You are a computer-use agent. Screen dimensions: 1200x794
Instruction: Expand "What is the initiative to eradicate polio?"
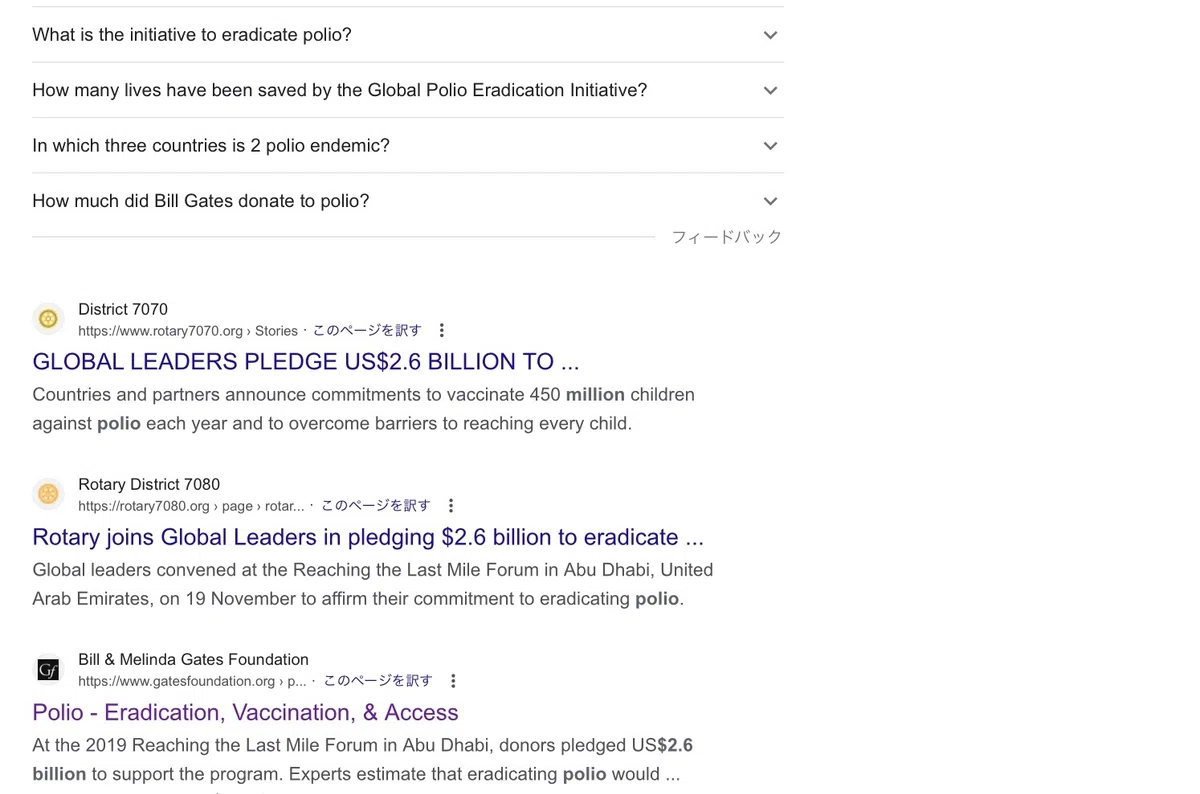[x=407, y=35]
